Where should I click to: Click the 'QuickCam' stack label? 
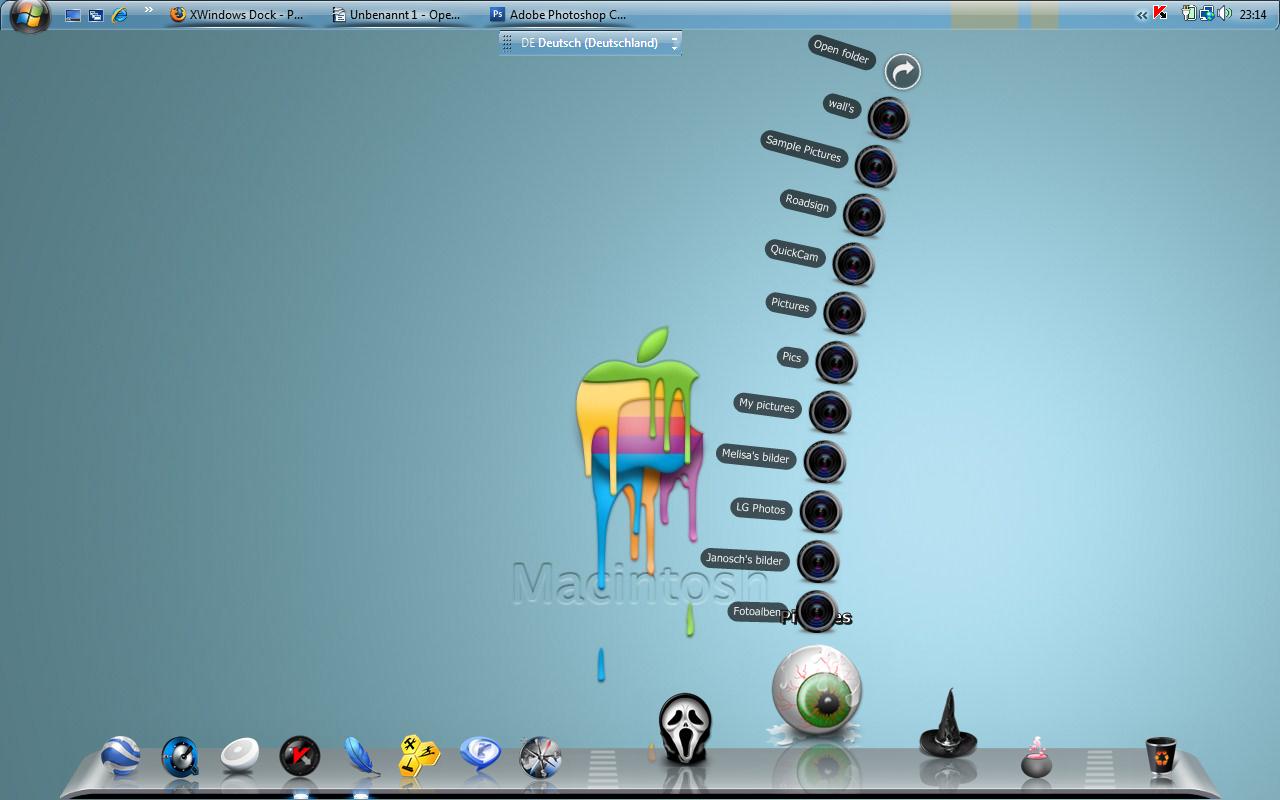tap(794, 253)
